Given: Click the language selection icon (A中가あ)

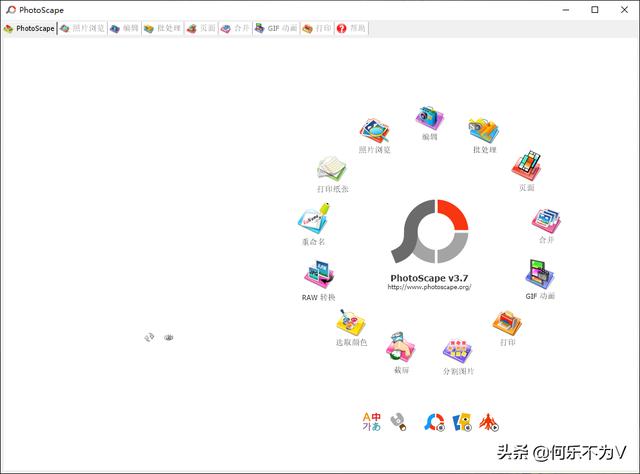Looking at the screenshot, I should [x=371, y=422].
